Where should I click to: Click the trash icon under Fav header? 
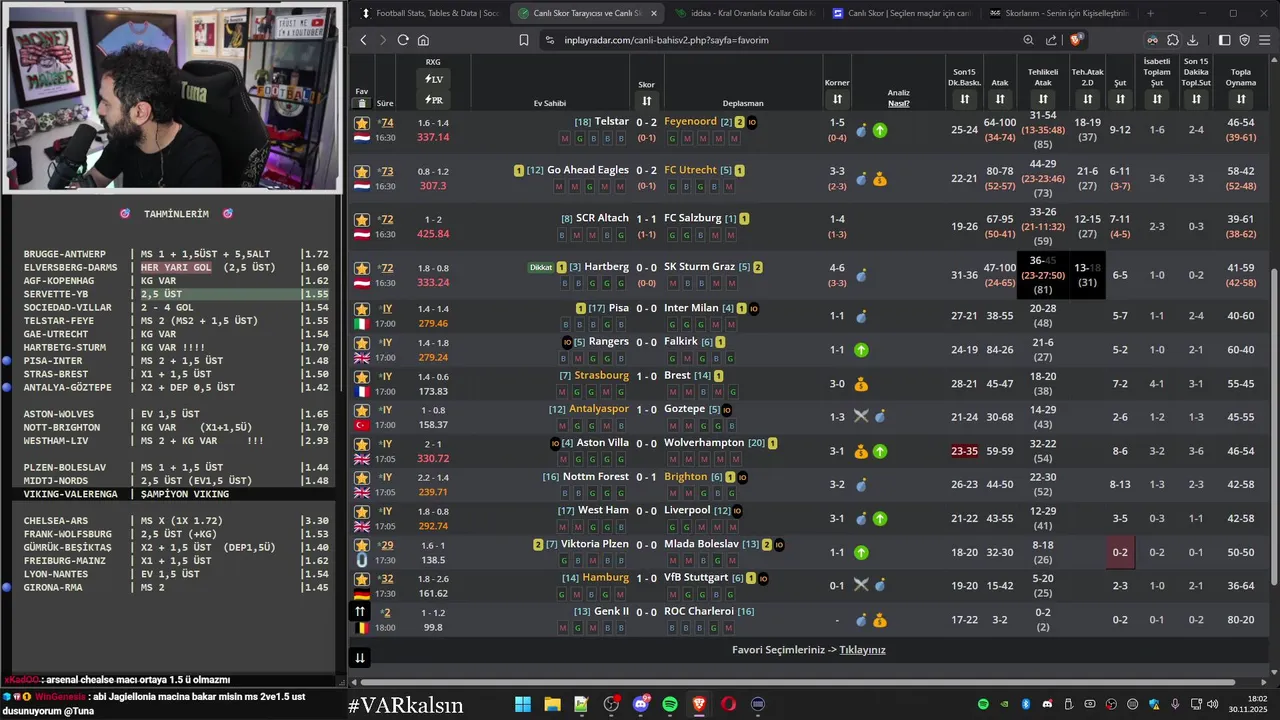coord(361,103)
